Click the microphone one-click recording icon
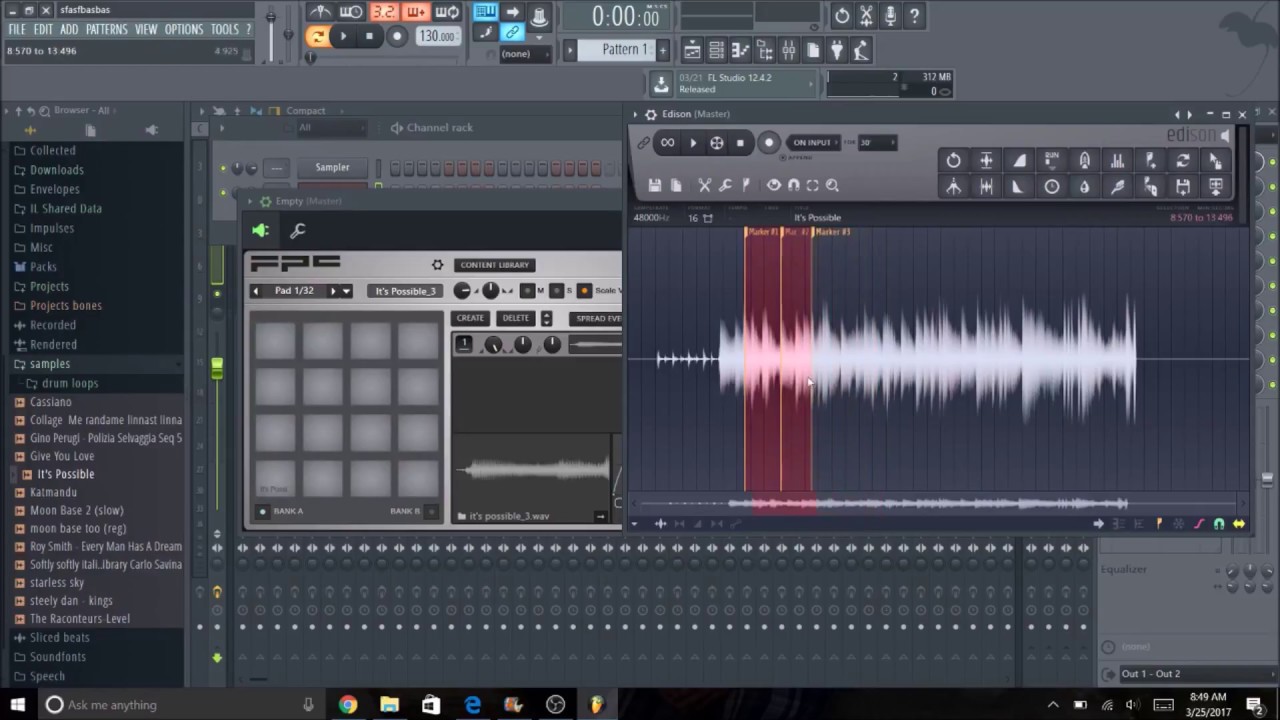The image size is (1280, 720). click(890, 16)
